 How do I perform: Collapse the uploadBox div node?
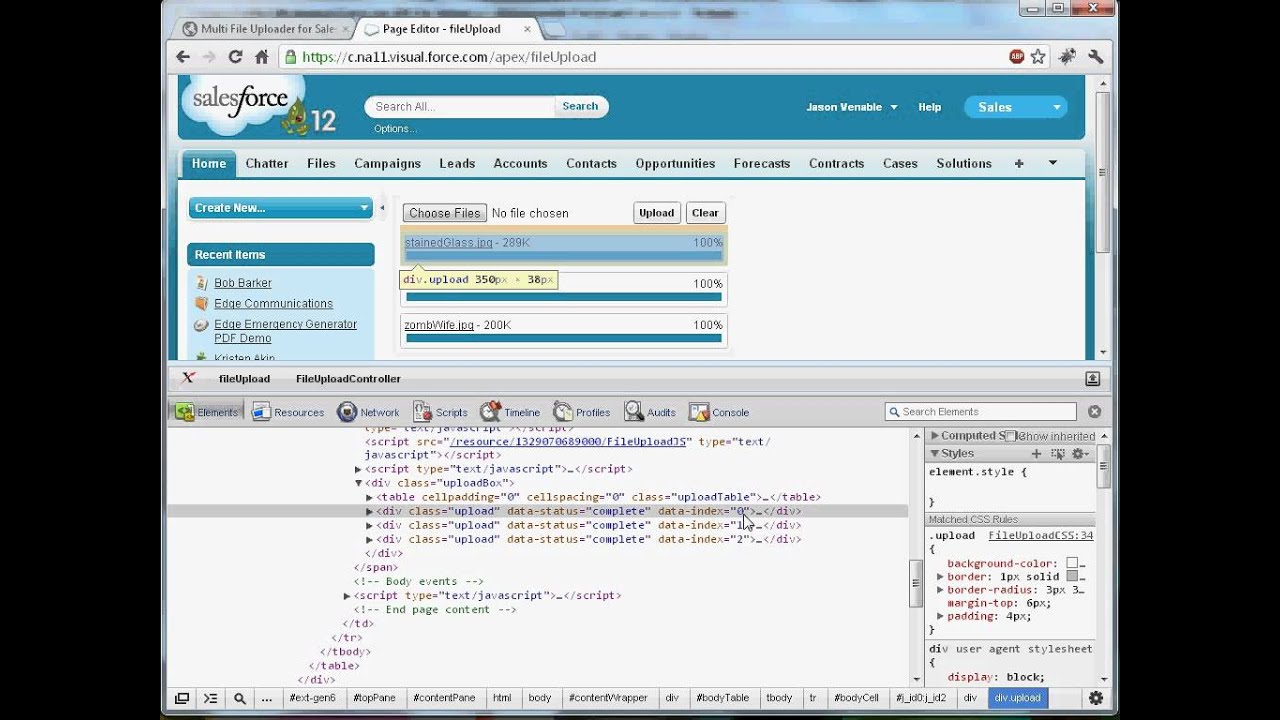pyautogui.click(x=358, y=483)
